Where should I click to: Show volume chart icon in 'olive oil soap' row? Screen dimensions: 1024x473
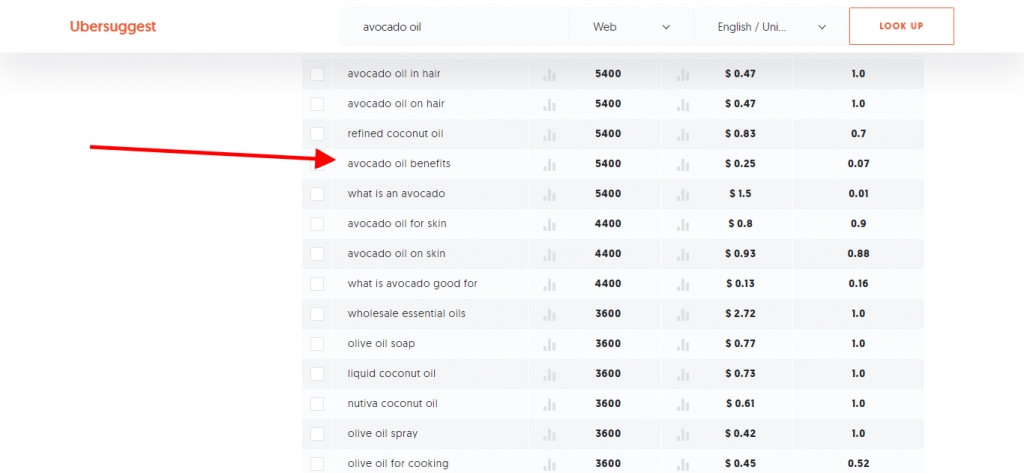(x=549, y=344)
